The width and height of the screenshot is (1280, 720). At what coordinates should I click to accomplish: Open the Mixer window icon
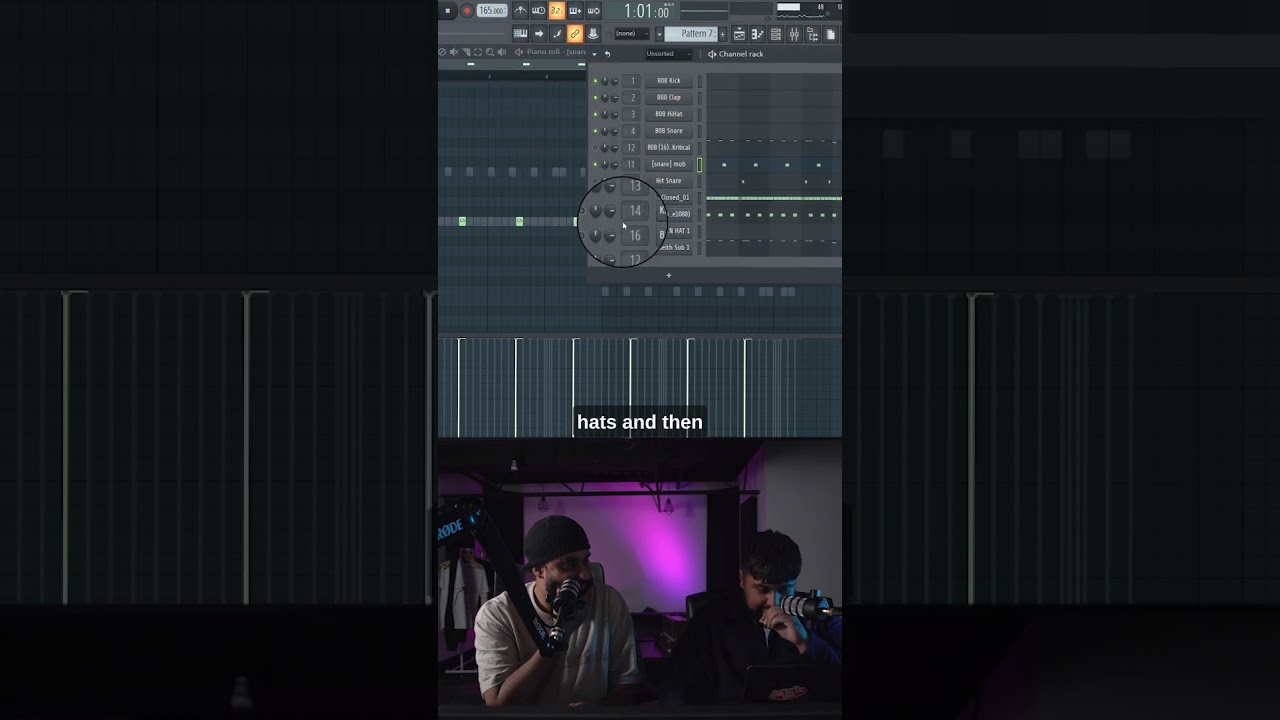coord(794,34)
